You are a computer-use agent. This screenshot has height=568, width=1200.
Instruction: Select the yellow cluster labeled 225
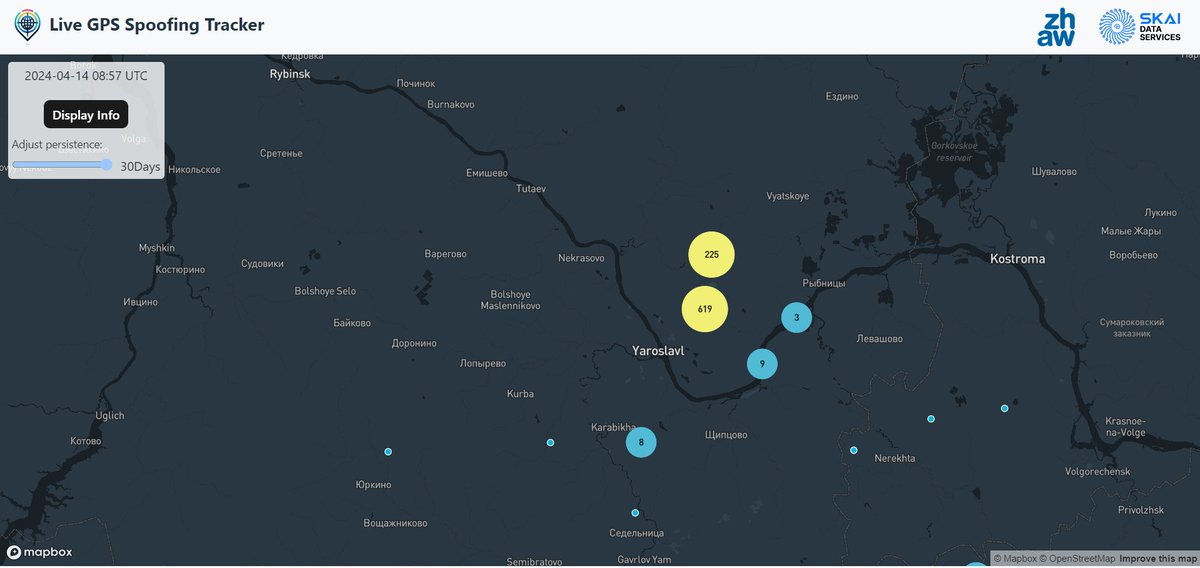(711, 255)
